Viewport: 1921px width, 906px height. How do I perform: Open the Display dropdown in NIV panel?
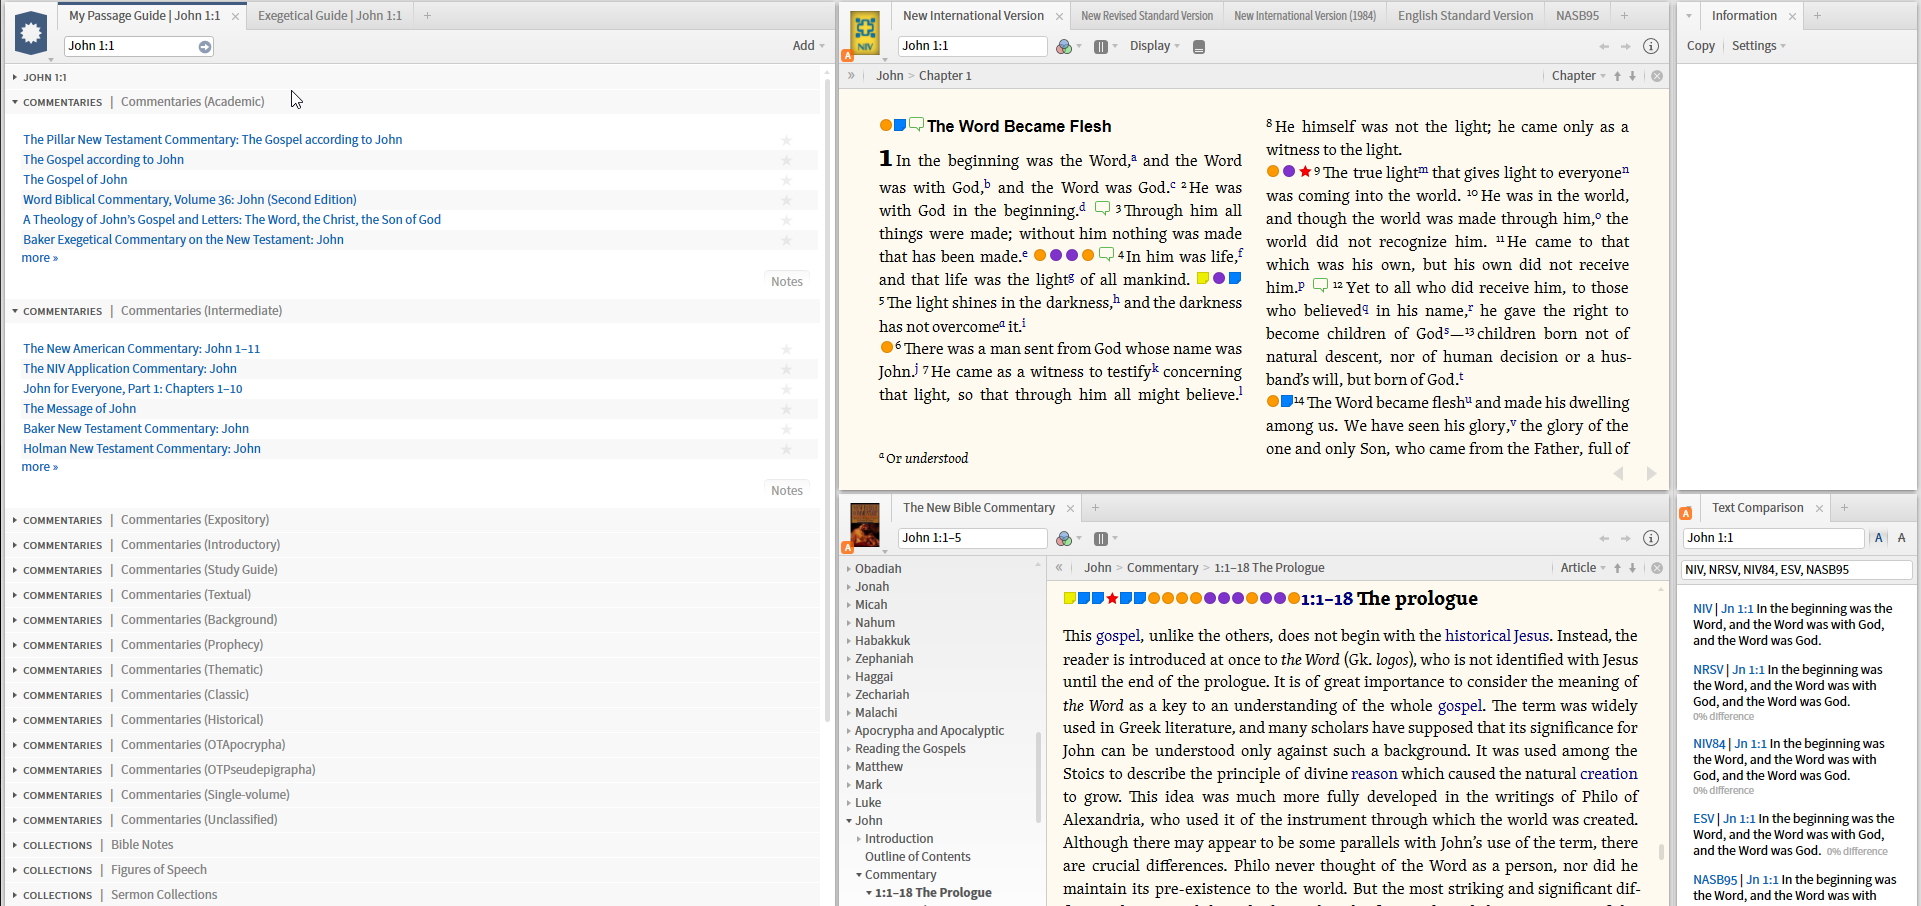[1154, 46]
